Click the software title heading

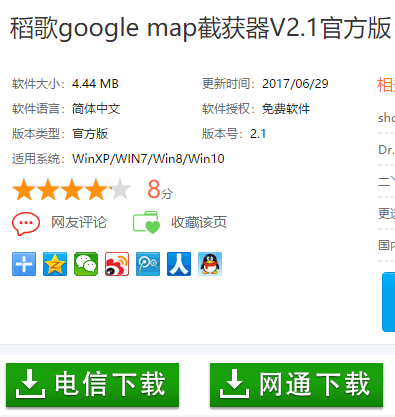coord(201,28)
